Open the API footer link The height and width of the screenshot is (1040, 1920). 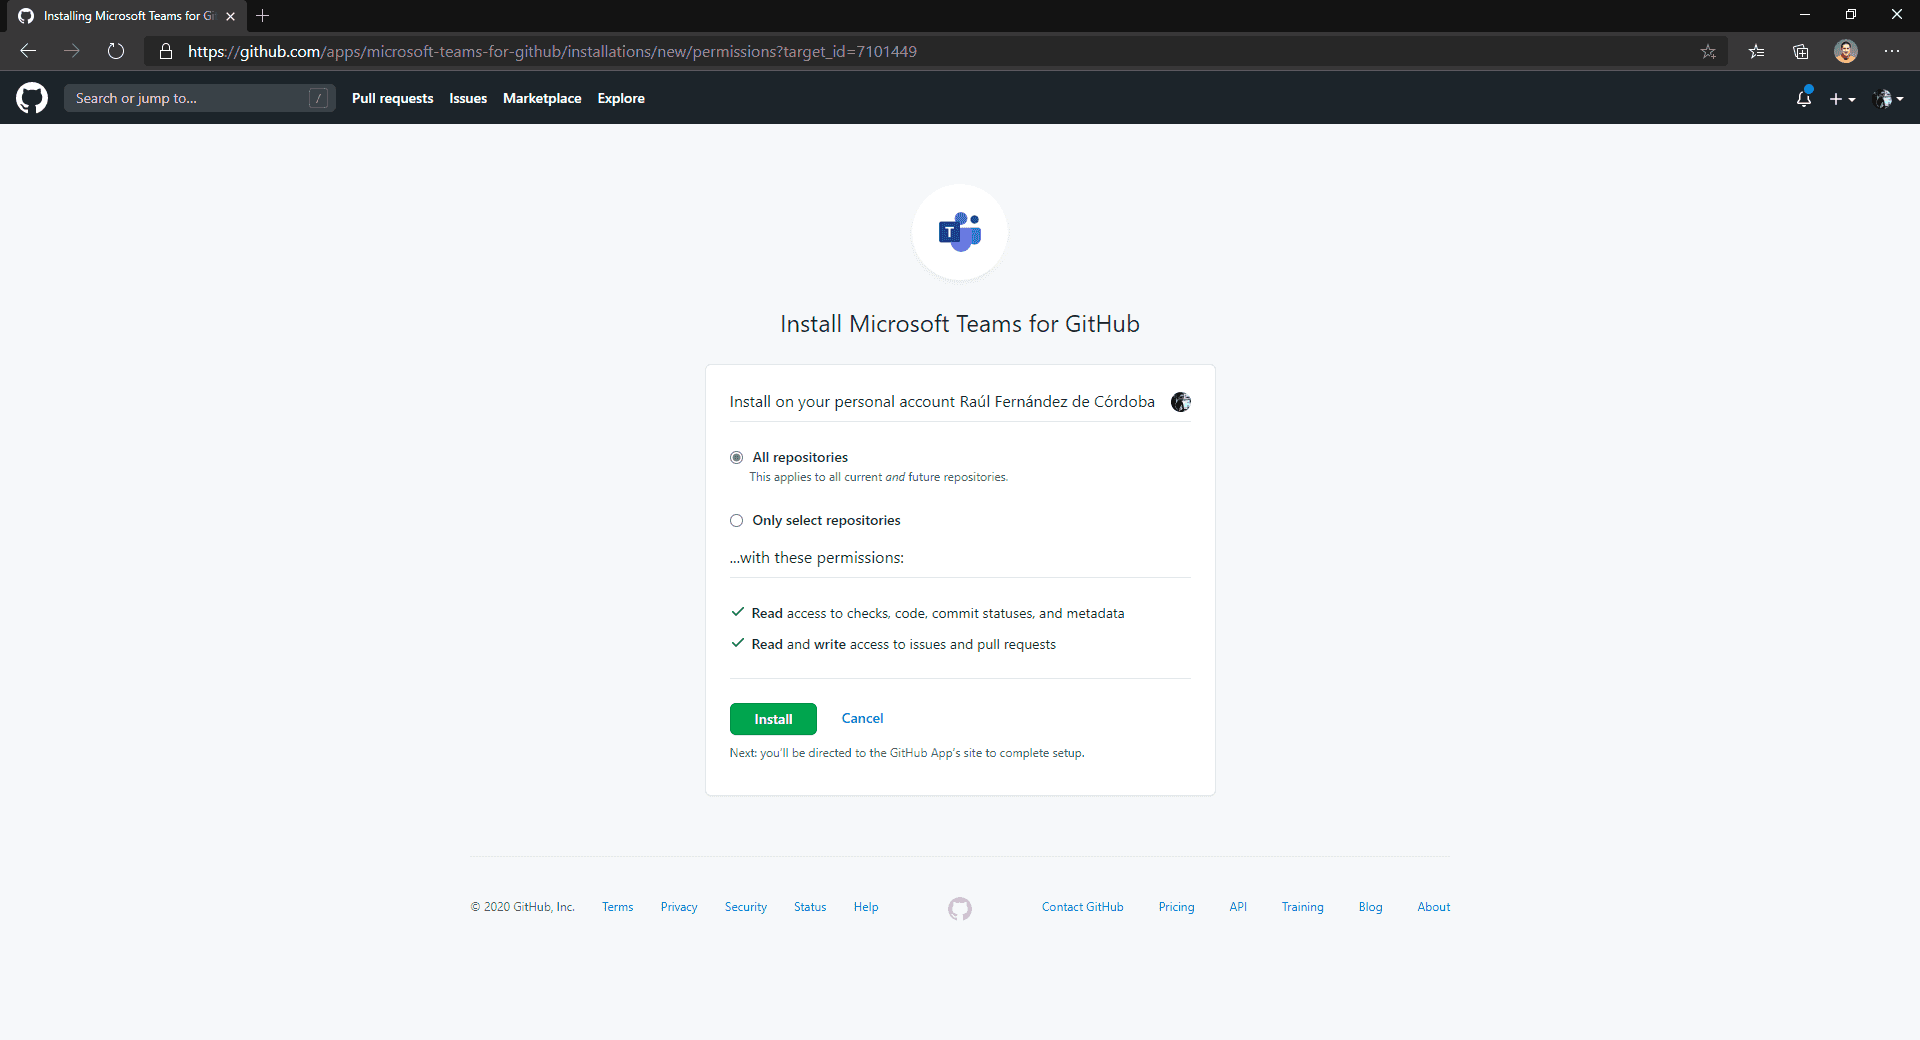click(1238, 907)
